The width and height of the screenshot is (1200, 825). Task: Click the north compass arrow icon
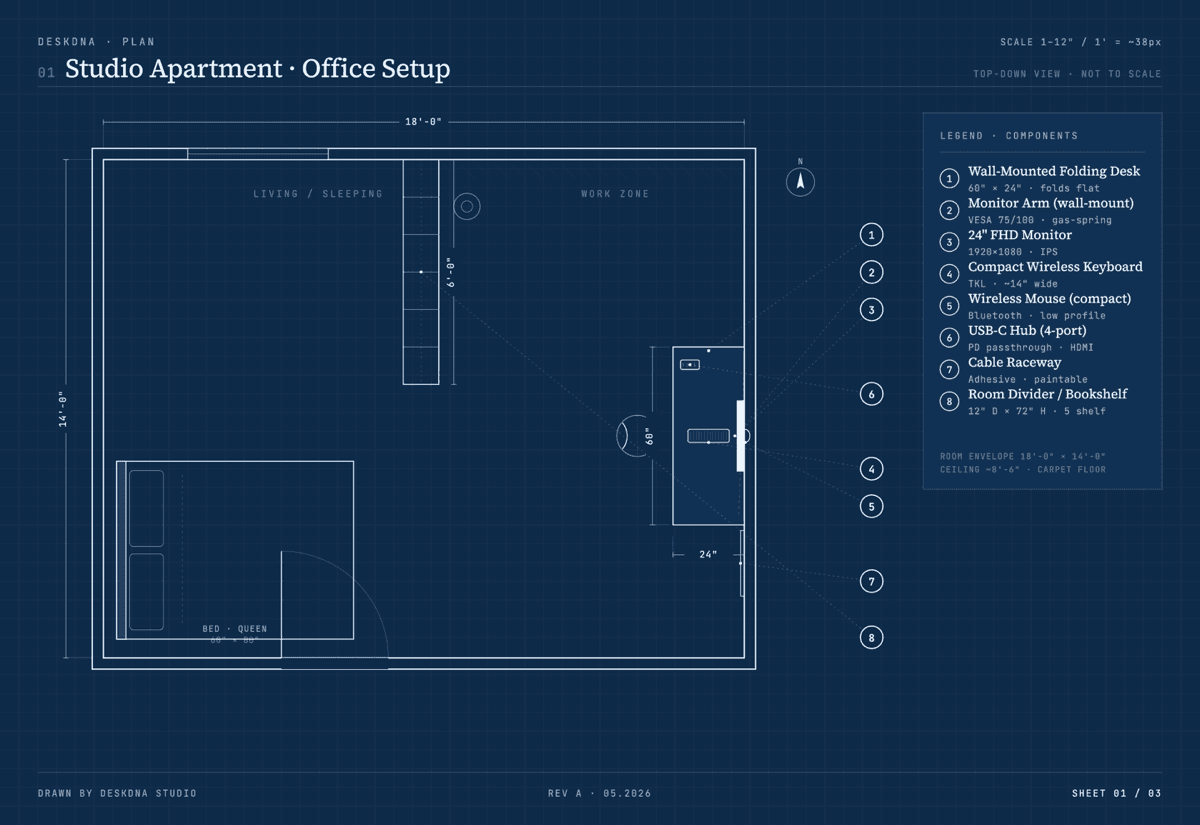800,182
